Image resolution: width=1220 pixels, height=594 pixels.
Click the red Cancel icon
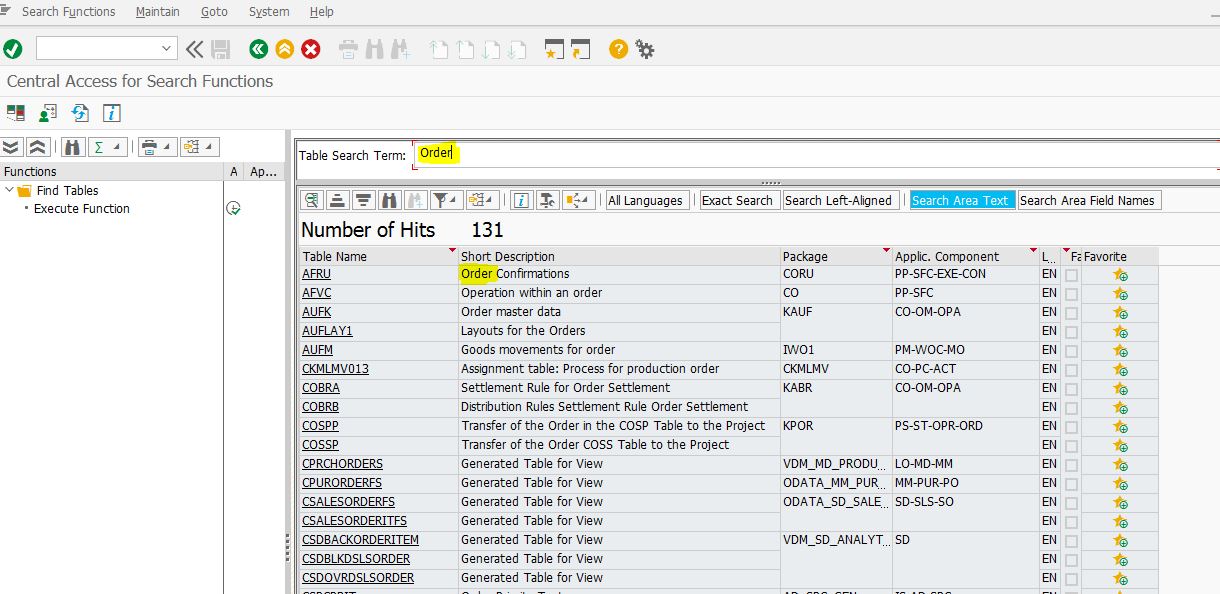point(311,49)
